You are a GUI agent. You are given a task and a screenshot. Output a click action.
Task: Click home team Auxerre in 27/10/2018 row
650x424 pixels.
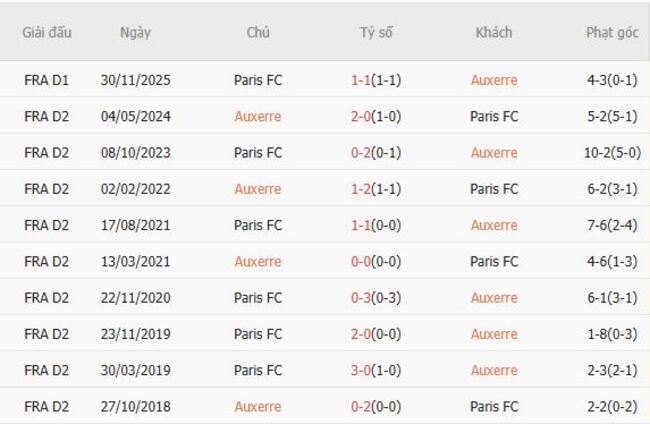coord(258,407)
